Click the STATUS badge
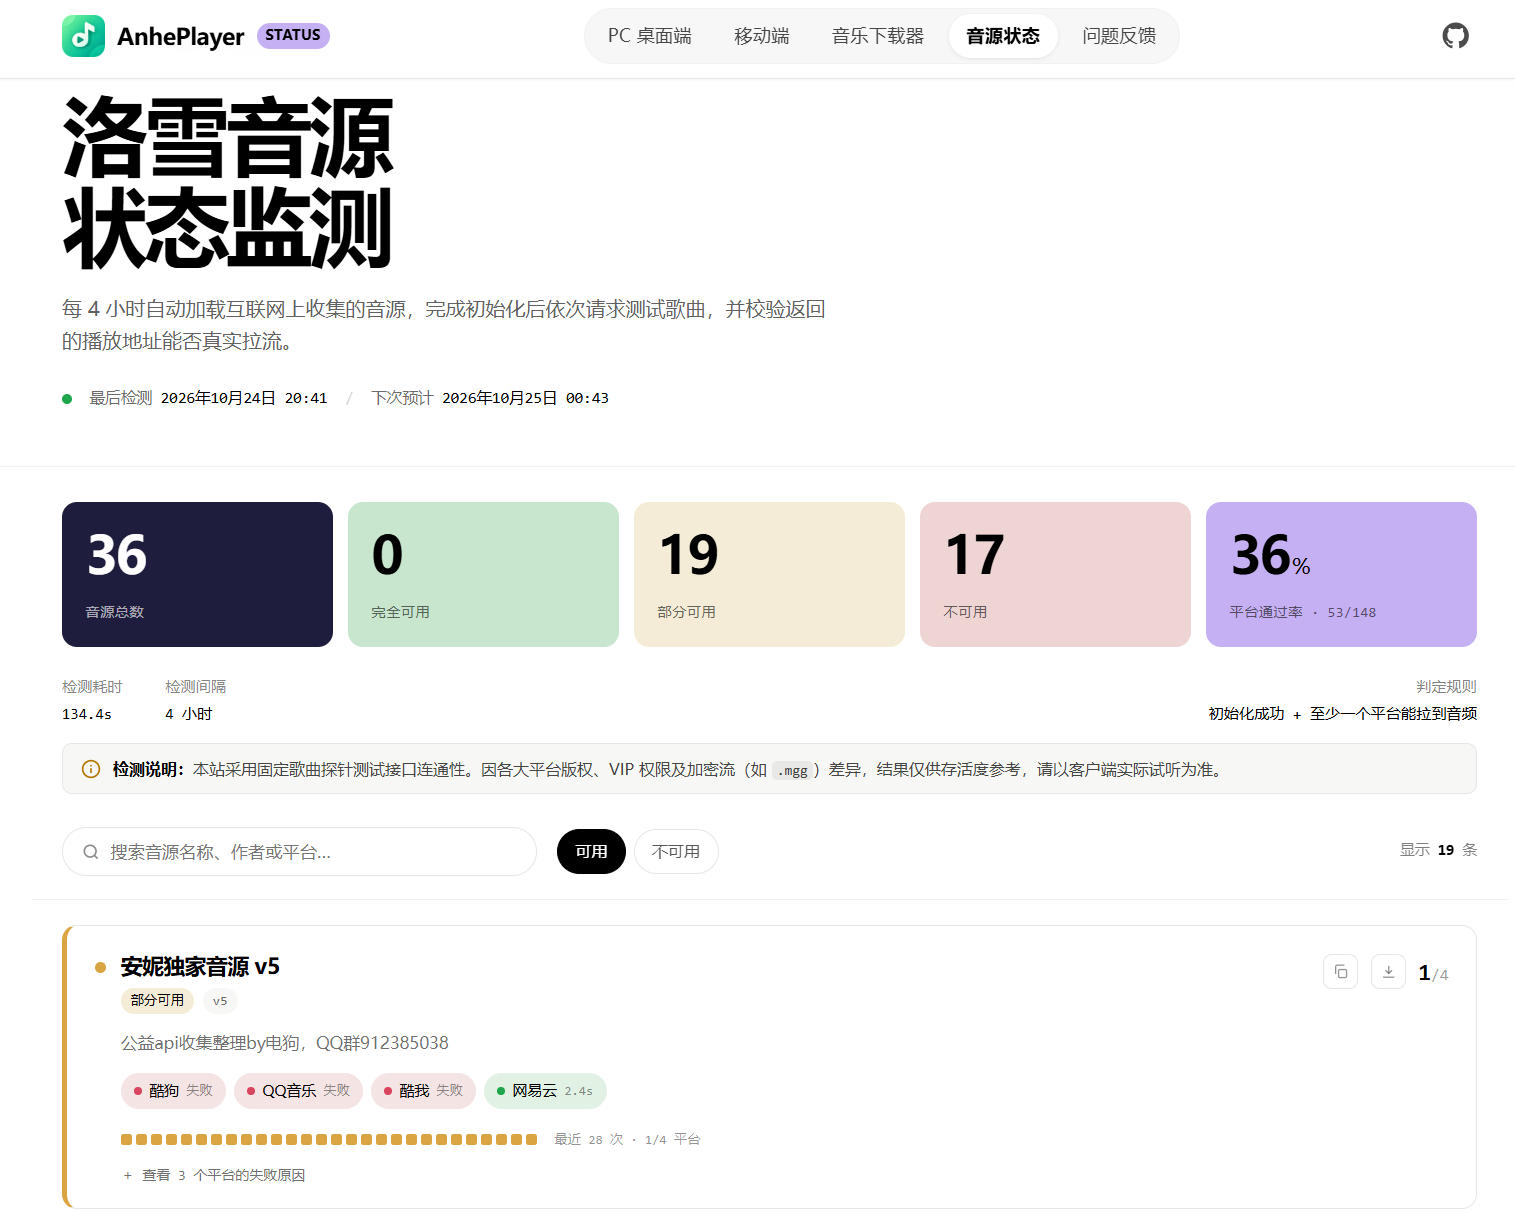The height and width of the screenshot is (1215, 1515). pyautogui.click(x=293, y=35)
